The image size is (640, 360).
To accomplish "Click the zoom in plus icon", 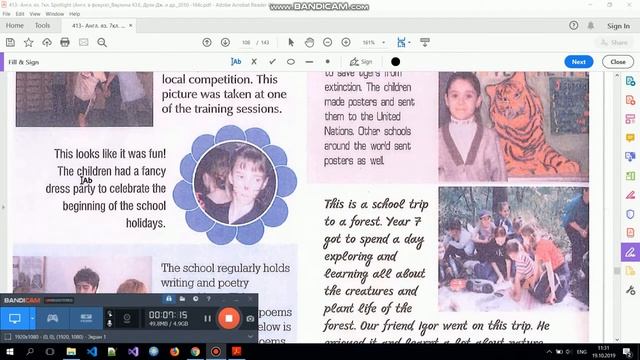I will click(x=346, y=42).
